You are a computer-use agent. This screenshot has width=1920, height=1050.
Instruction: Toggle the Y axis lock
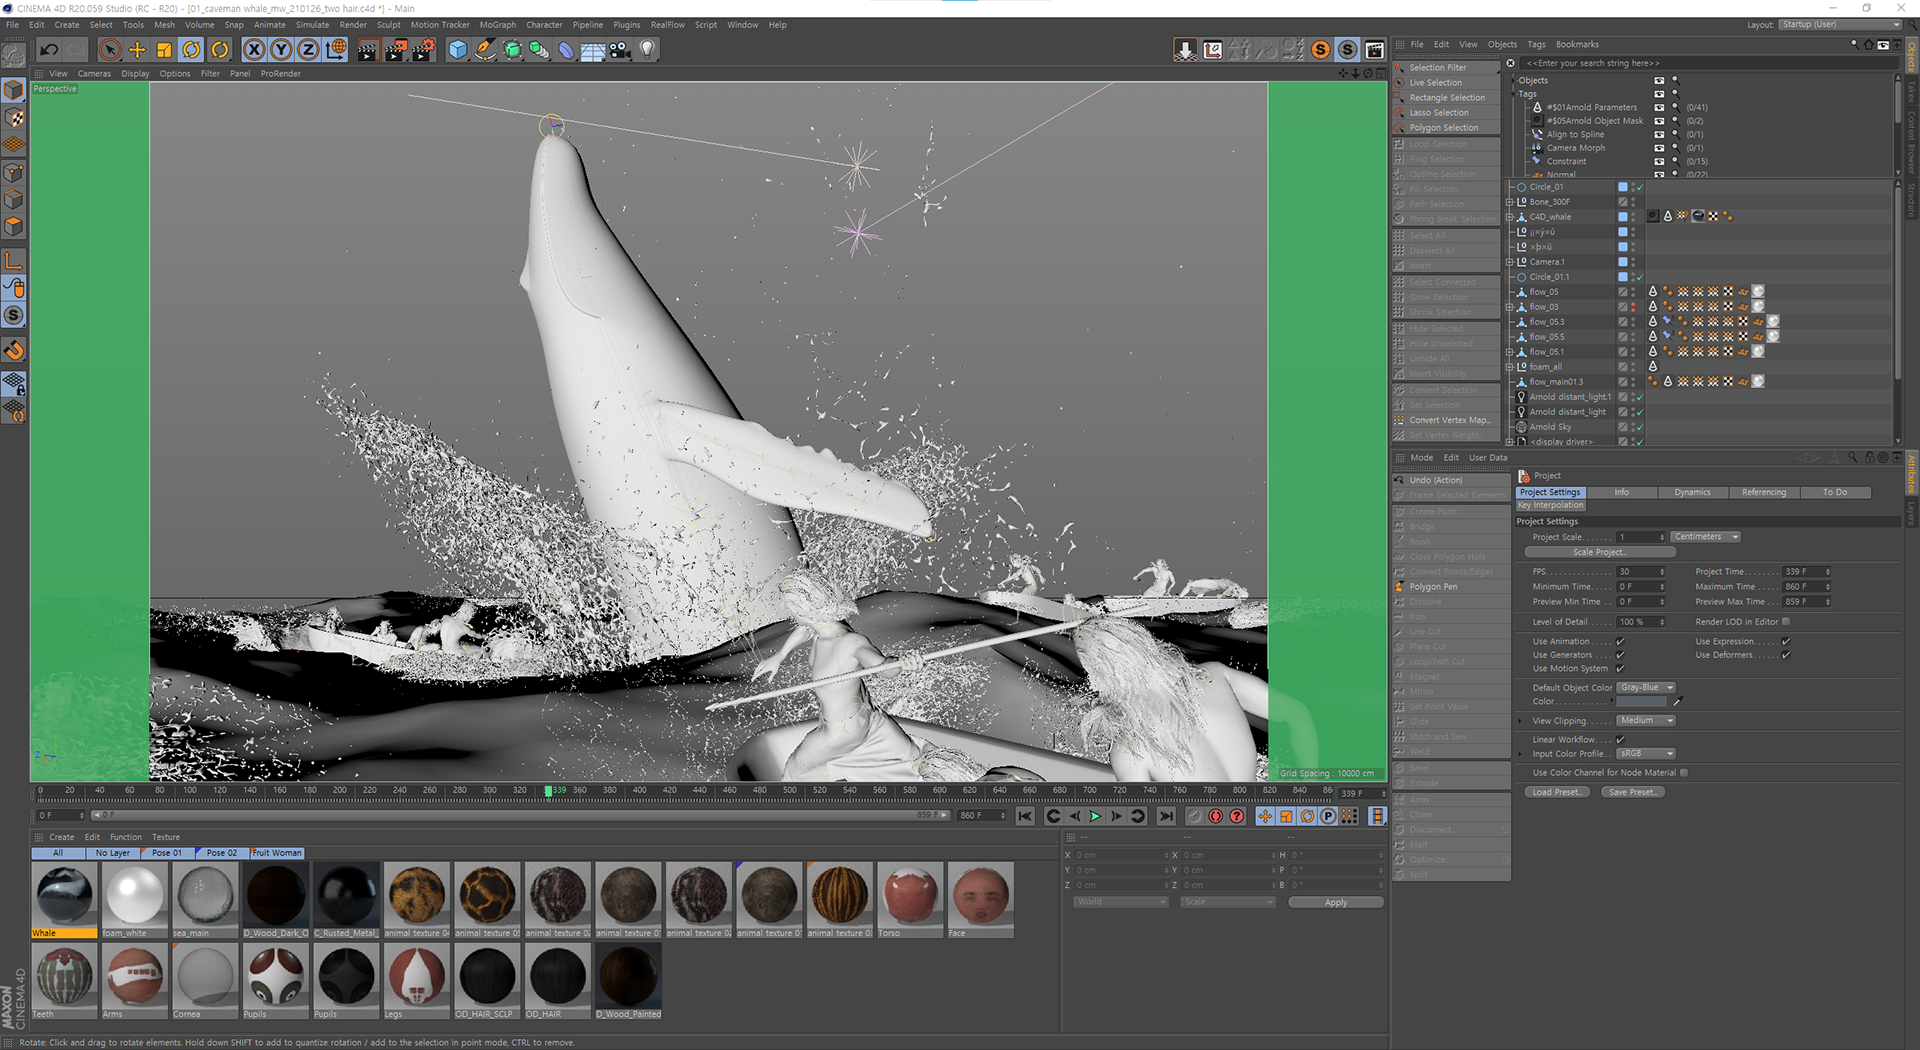[x=282, y=50]
